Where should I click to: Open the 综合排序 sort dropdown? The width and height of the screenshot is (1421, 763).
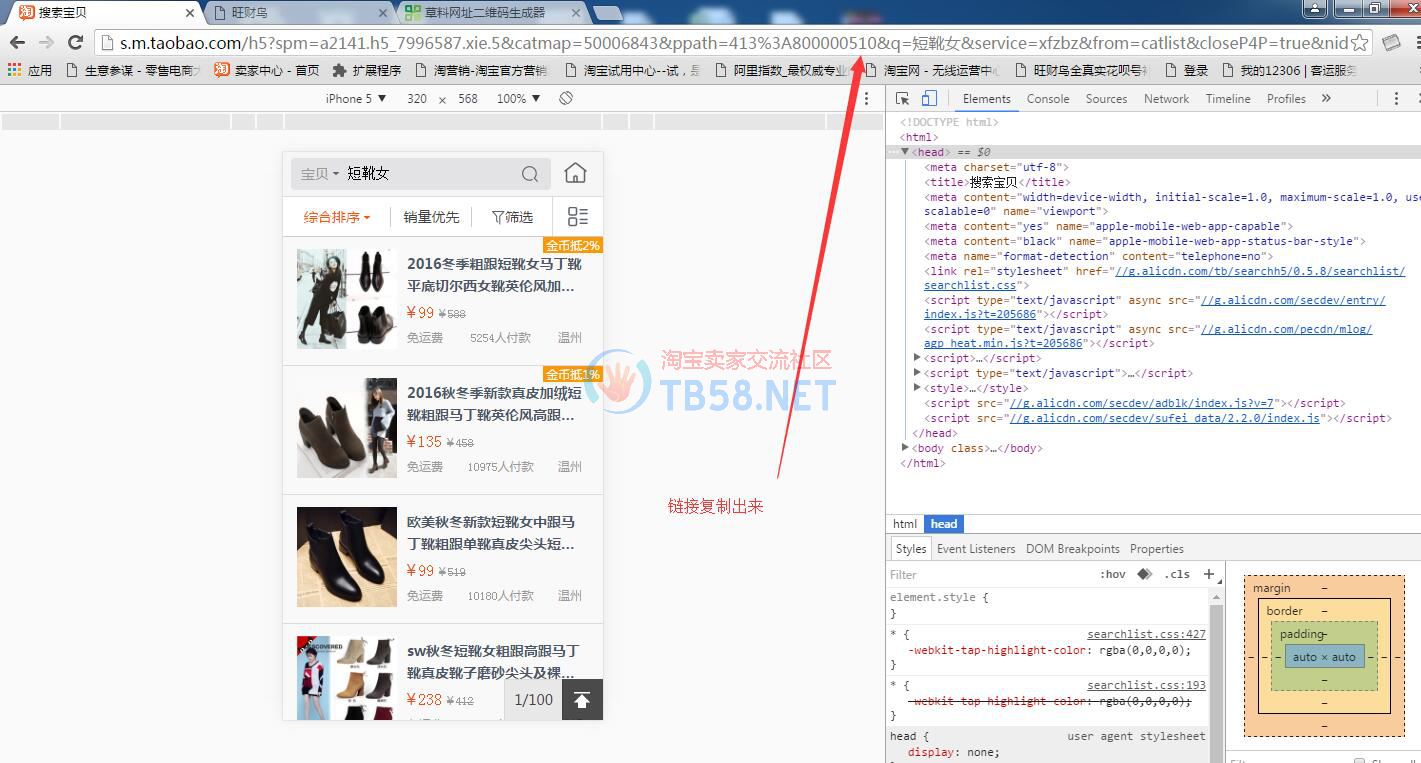[337, 217]
